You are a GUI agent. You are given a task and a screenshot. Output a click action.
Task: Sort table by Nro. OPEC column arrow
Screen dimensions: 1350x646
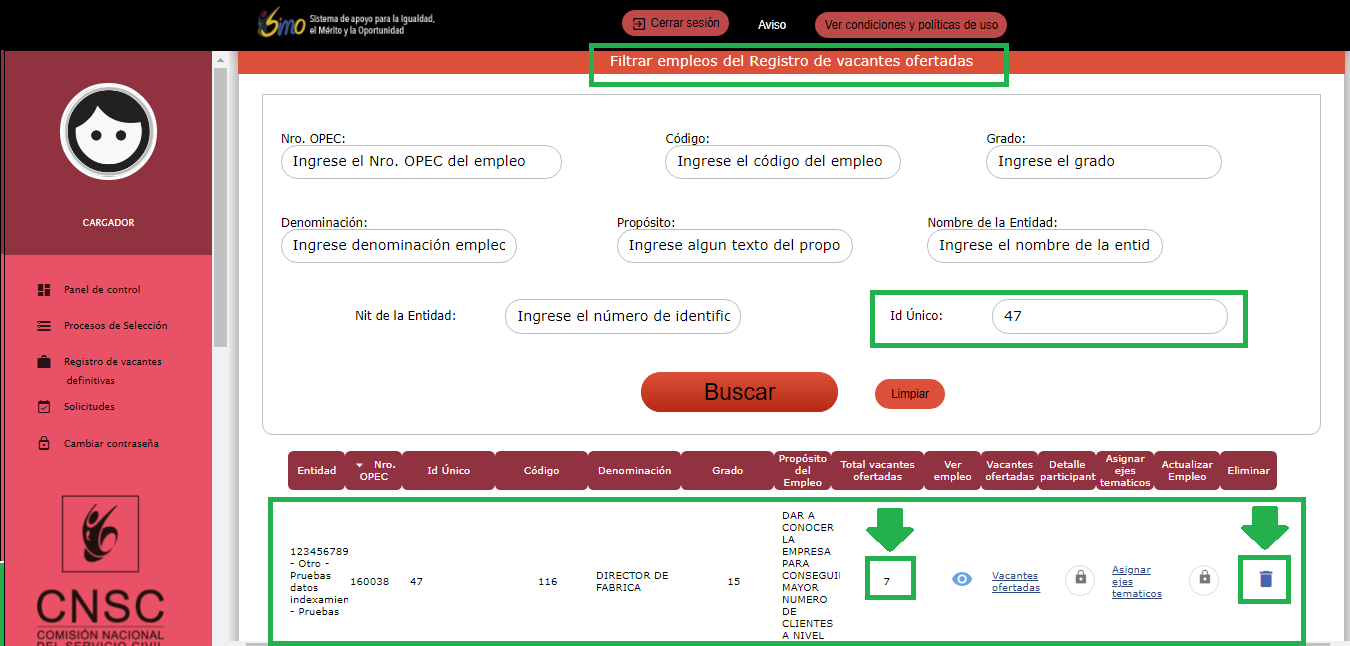pos(360,465)
